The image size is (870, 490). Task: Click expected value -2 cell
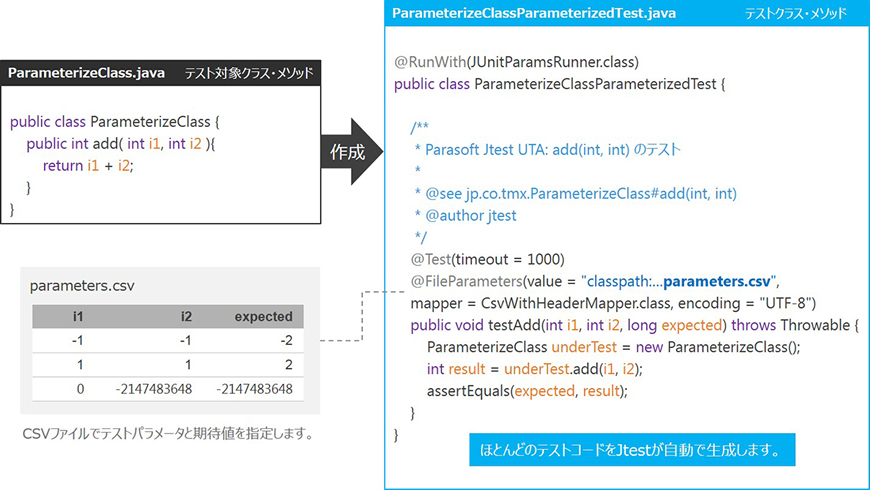pyautogui.click(x=286, y=340)
